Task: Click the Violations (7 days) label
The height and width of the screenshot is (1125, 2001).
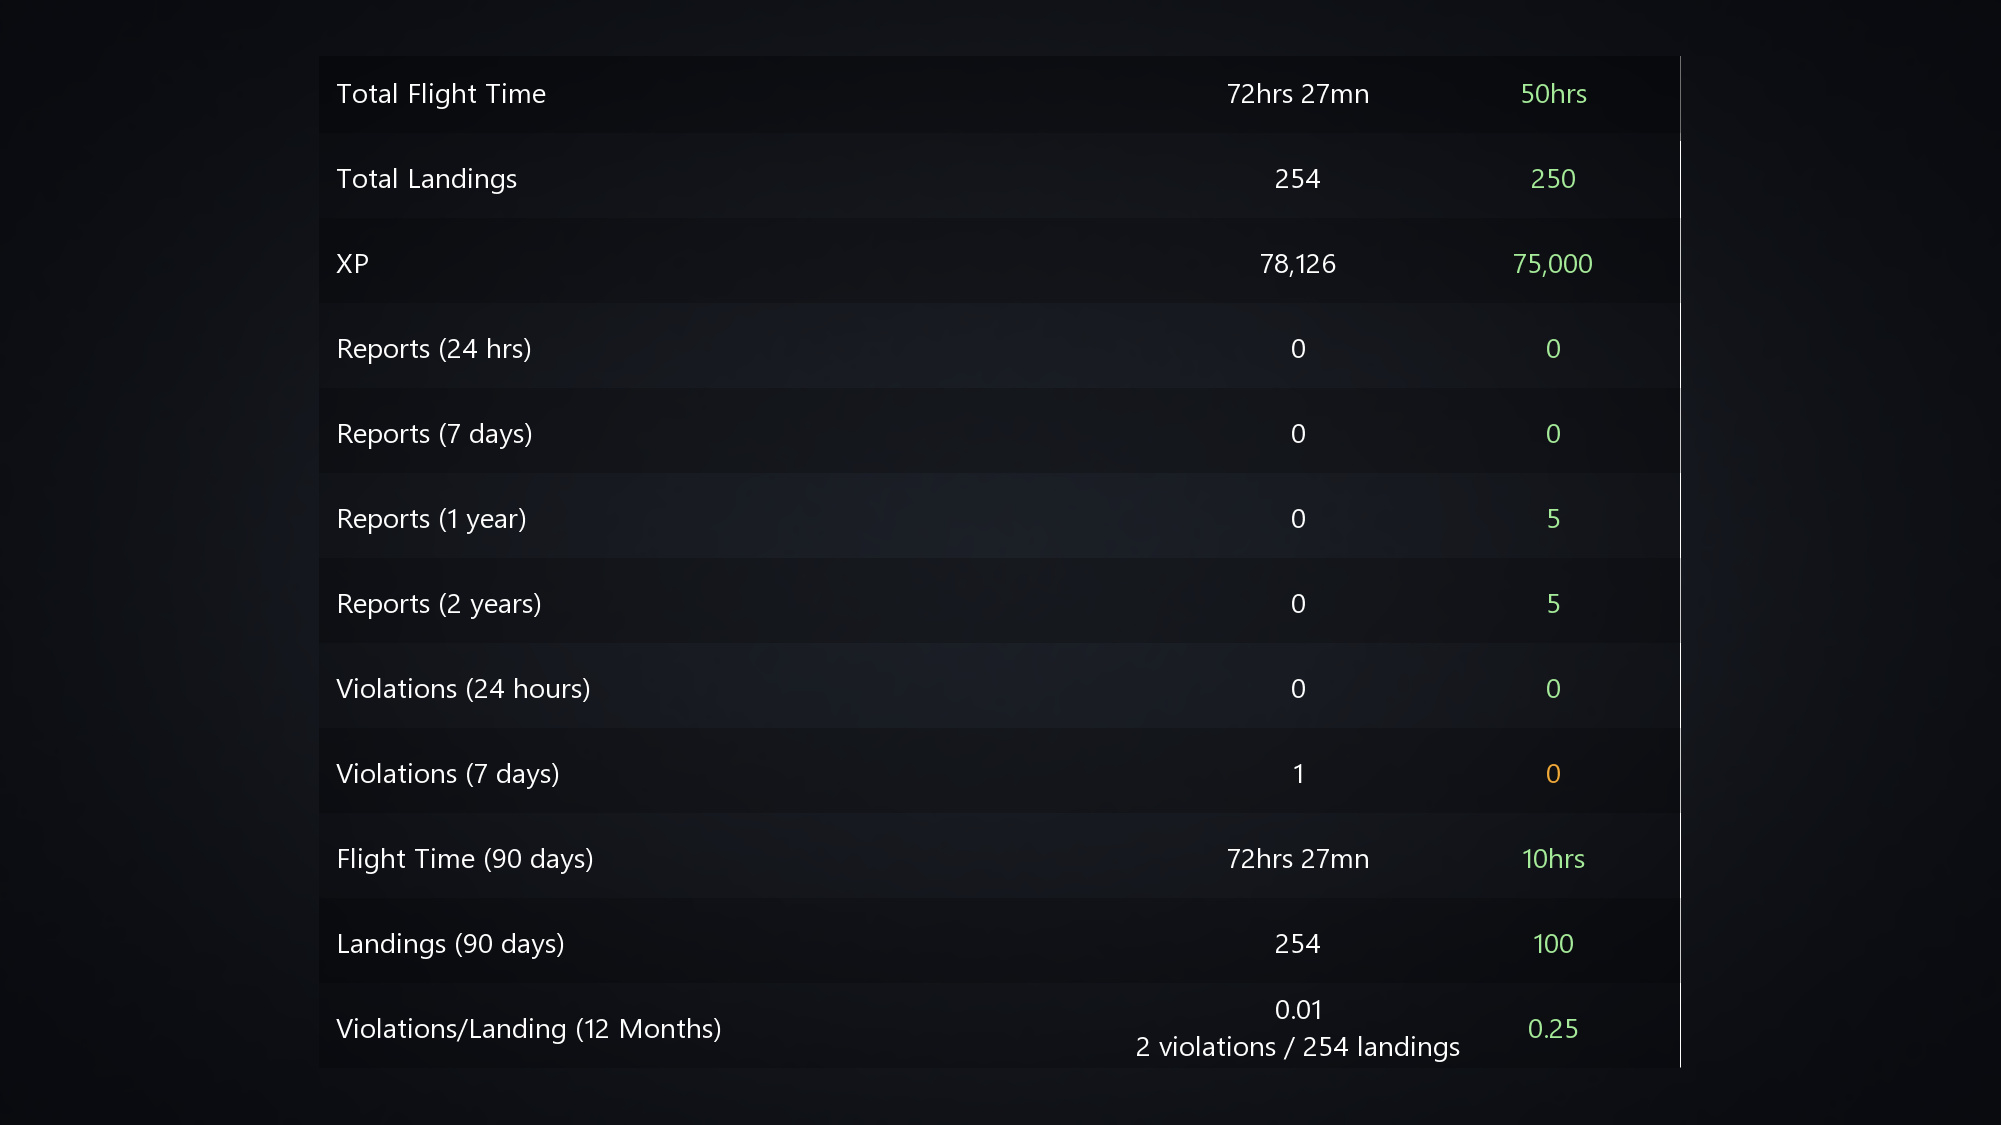Action: (x=448, y=774)
